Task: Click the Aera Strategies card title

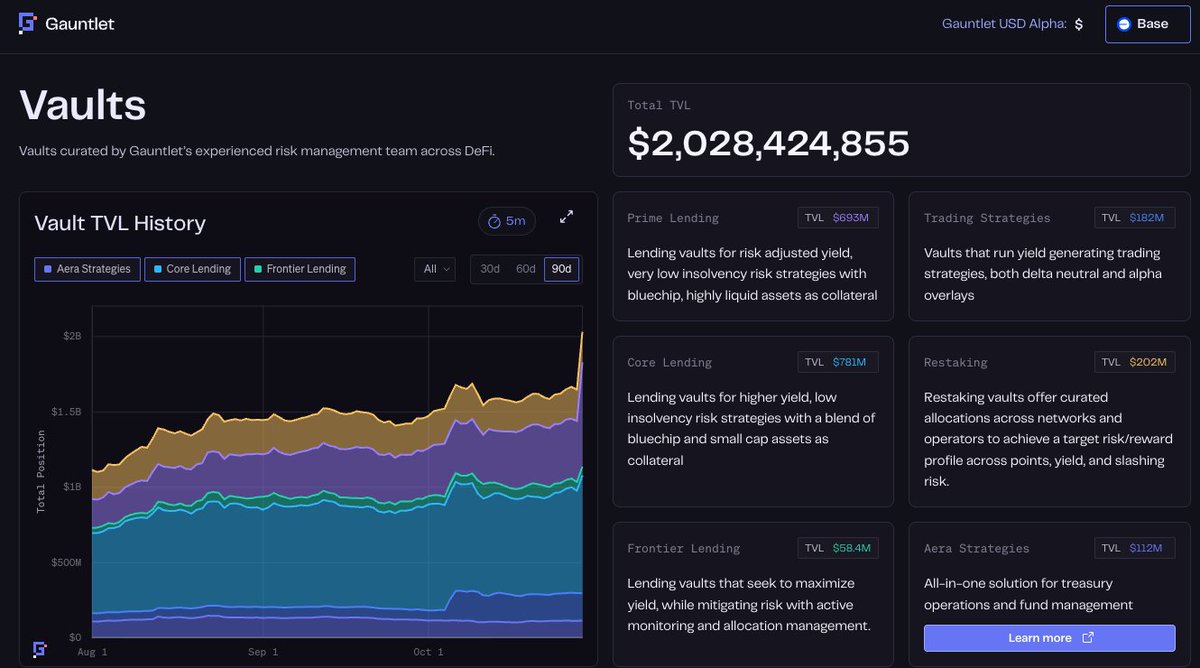Action: (x=976, y=548)
